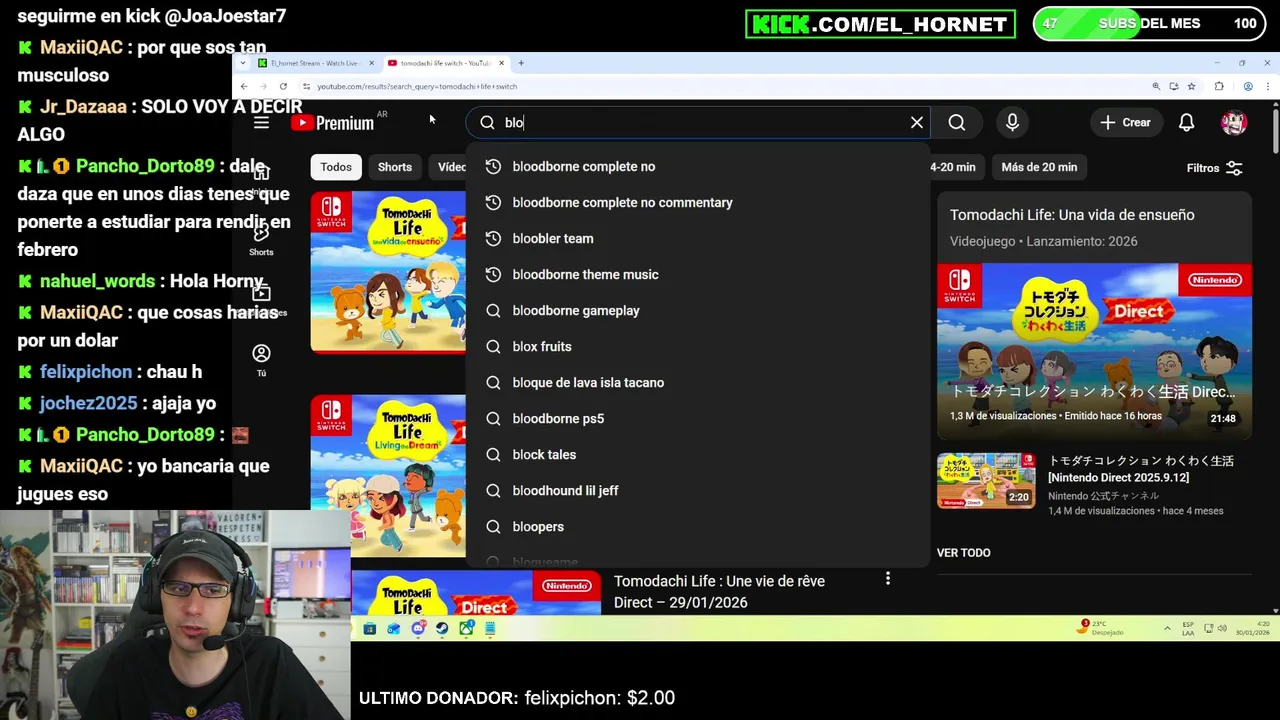Close the El_hornet Stream browser tab
The width and height of the screenshot is (1280, 720).
coord(371,63)
